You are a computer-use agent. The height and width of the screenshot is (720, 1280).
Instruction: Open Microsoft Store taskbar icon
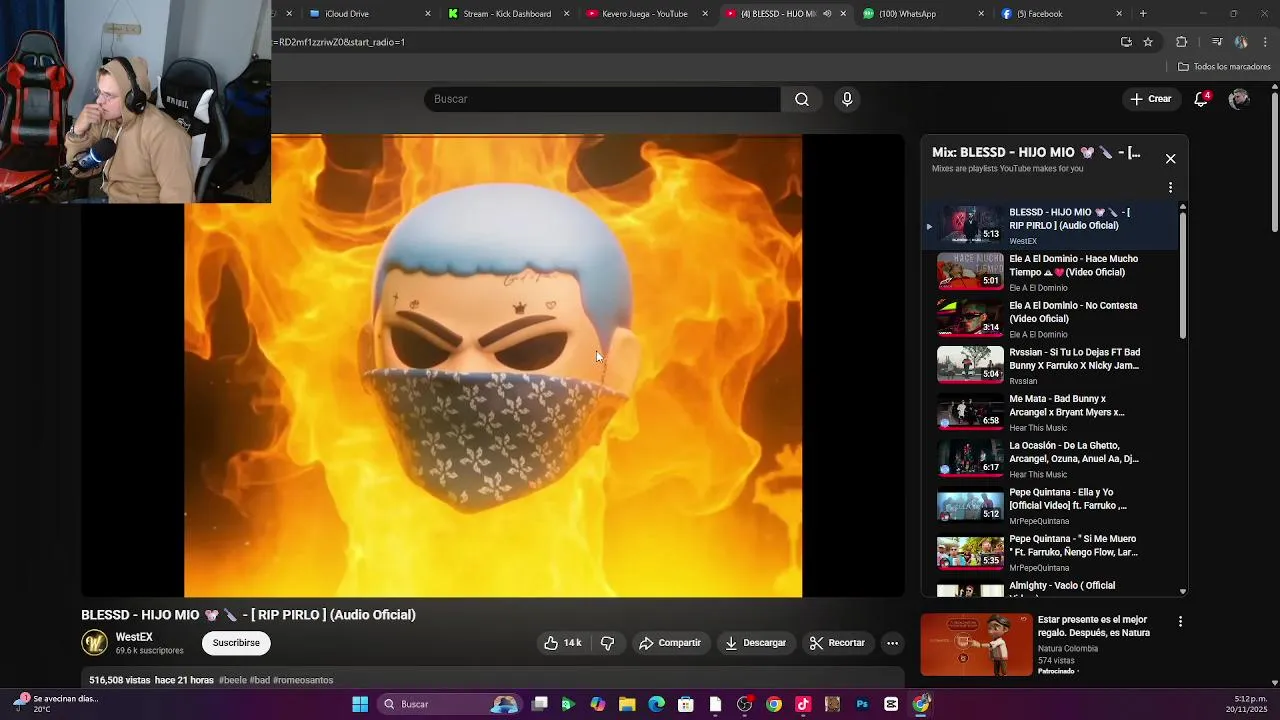[686, 704]
